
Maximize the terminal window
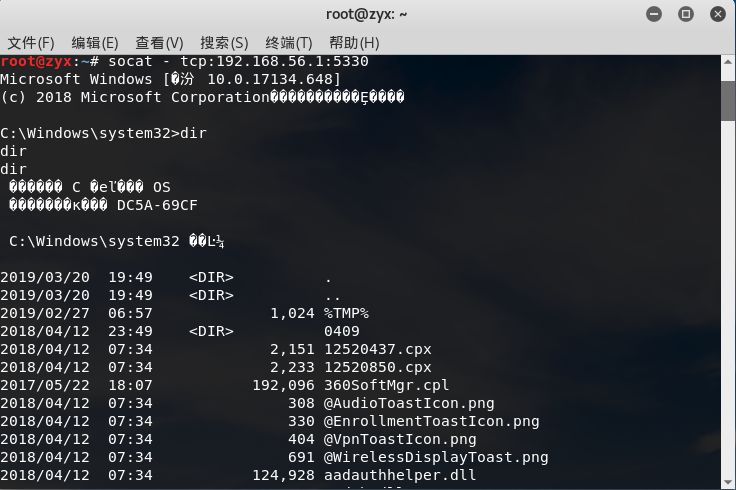click(686, 15)
